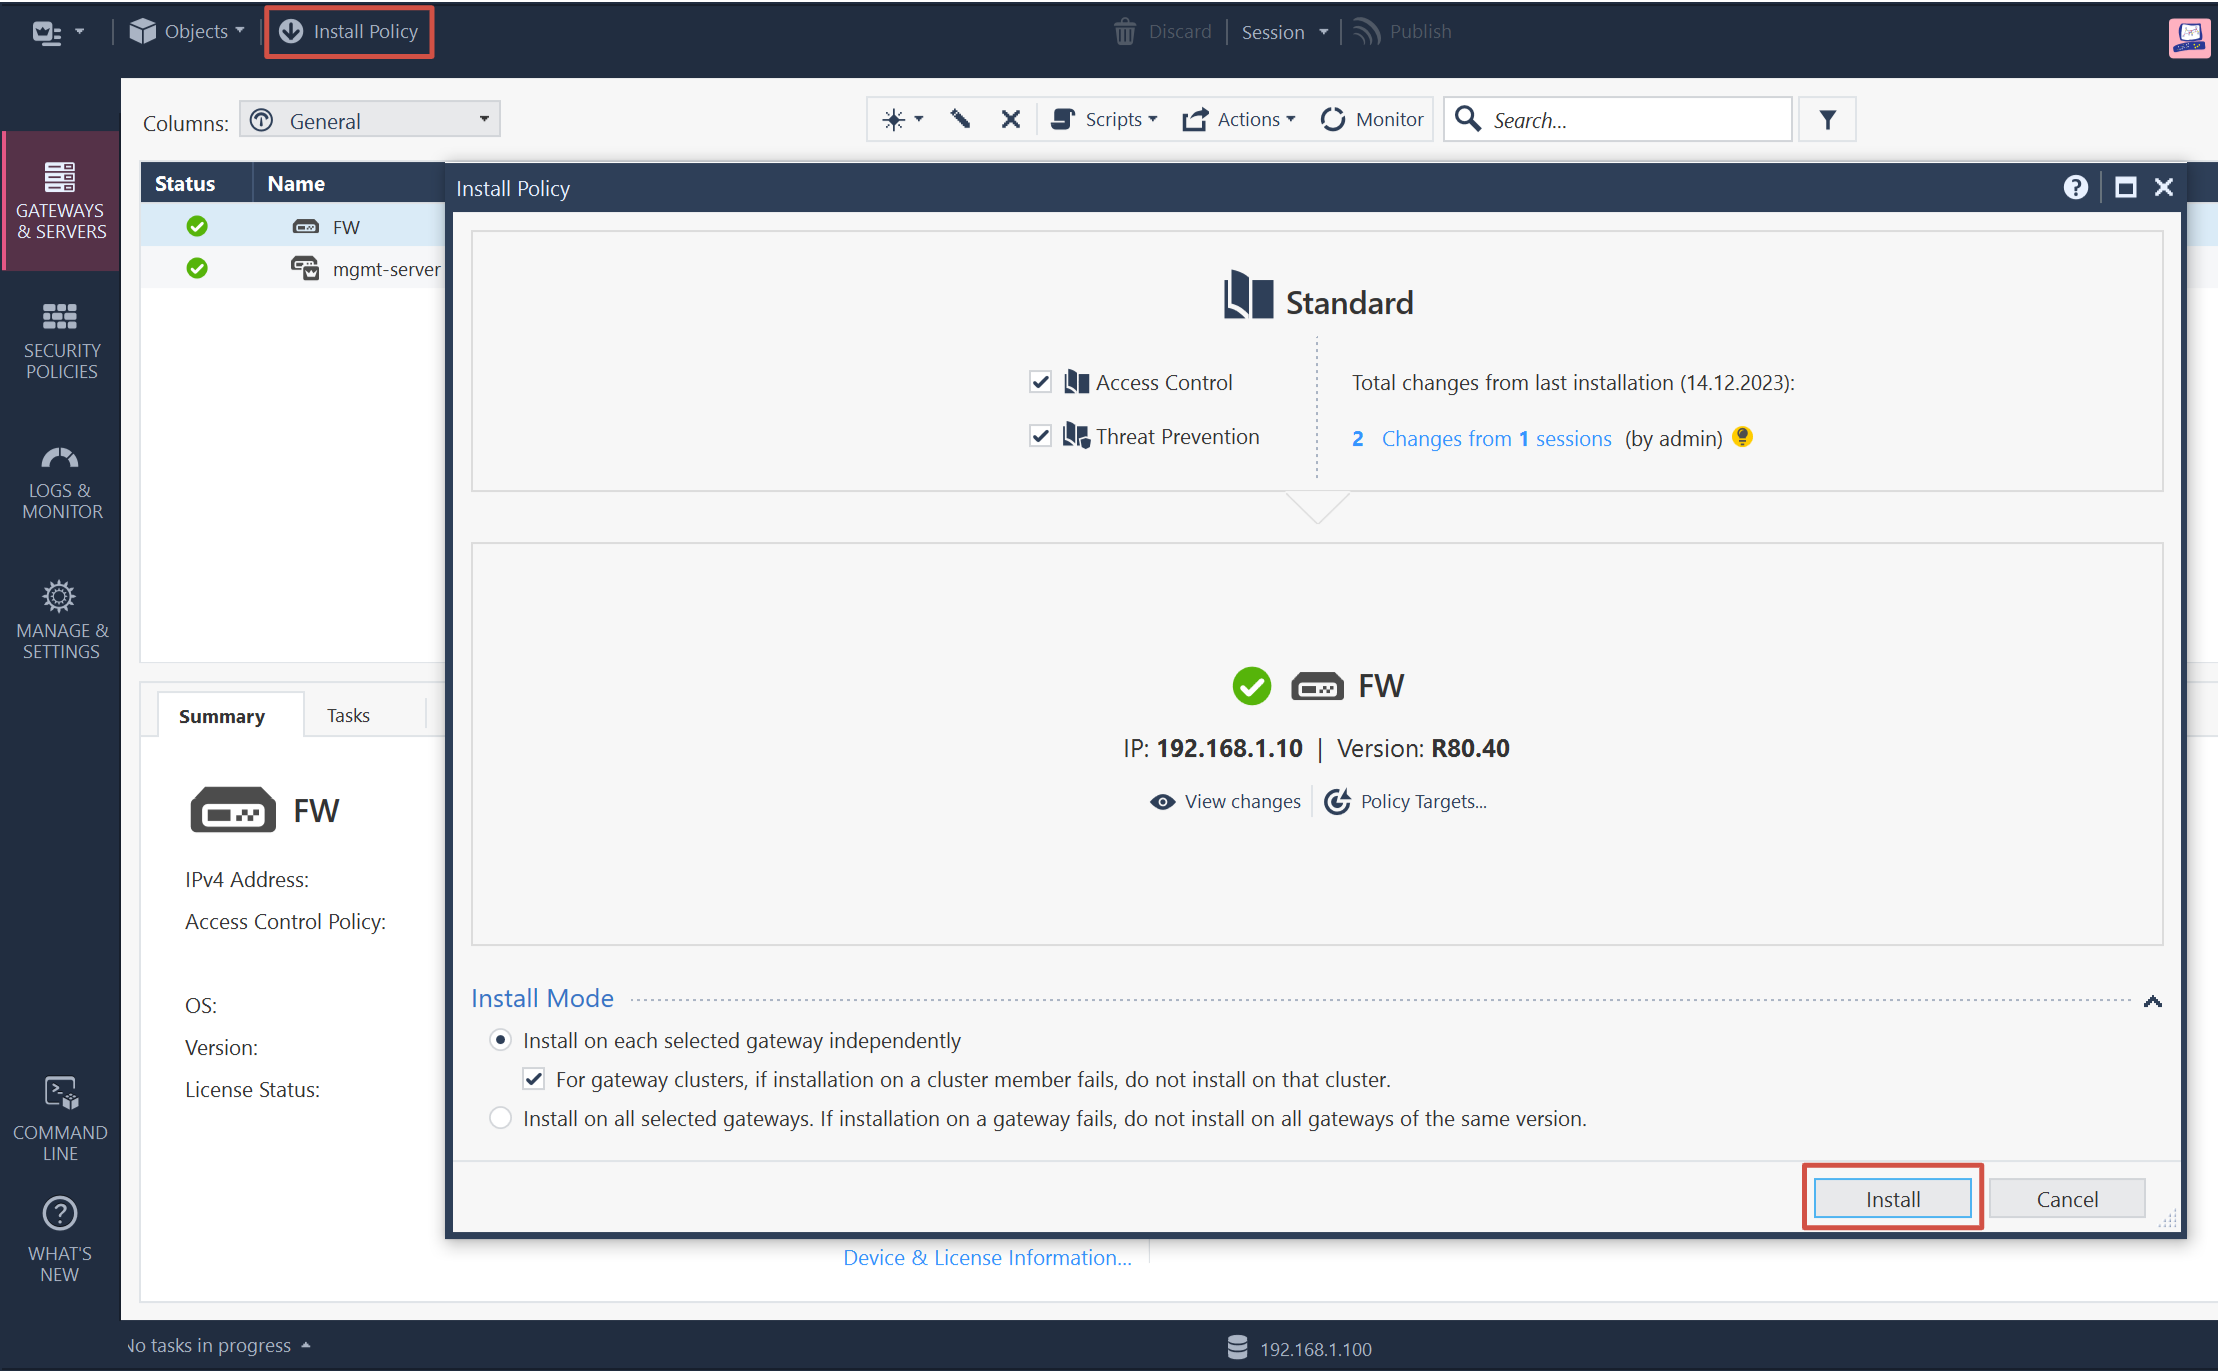2218x1371 pixels.
Task: Go to Logs & Monitor view
Action: 60,482
